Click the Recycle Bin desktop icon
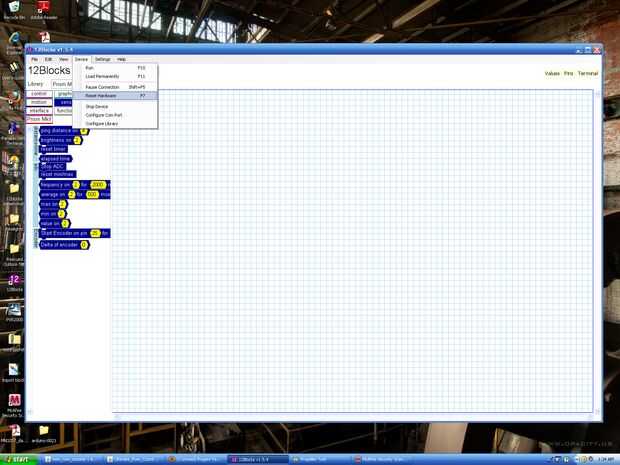The width and height of the screenshot is (620, 465). [14, 9]
